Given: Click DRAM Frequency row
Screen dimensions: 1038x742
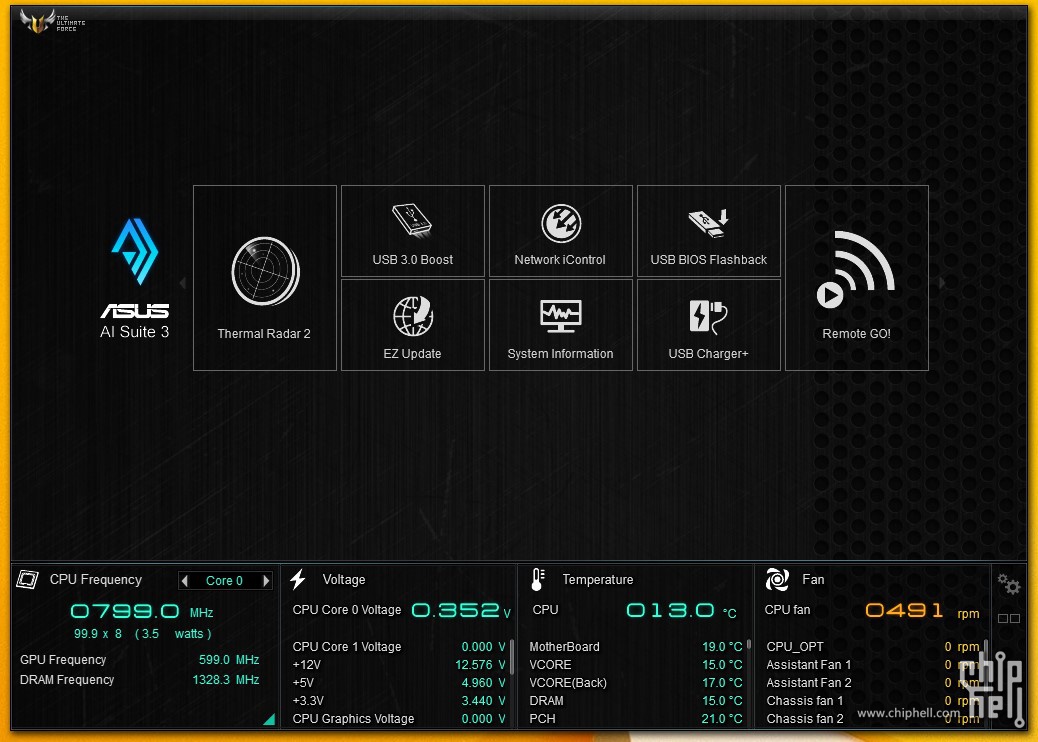Looking at the screenshot, I should 140,680.
